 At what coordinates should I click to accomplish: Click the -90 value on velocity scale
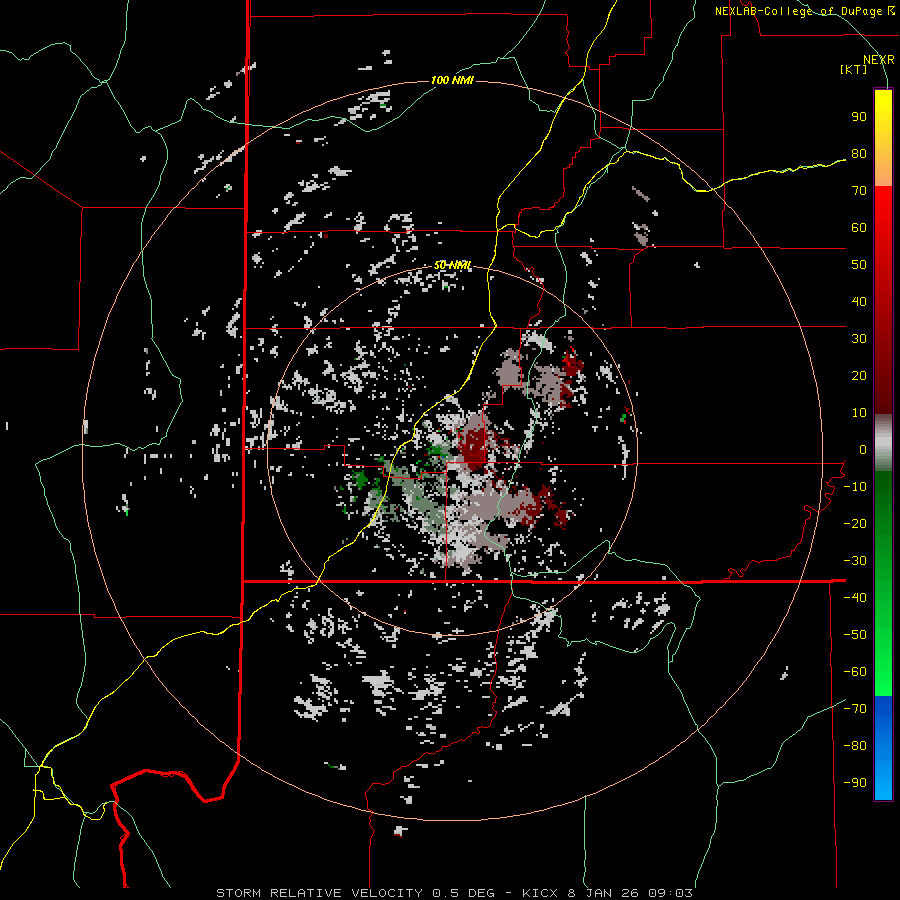[x=855, y=783]
